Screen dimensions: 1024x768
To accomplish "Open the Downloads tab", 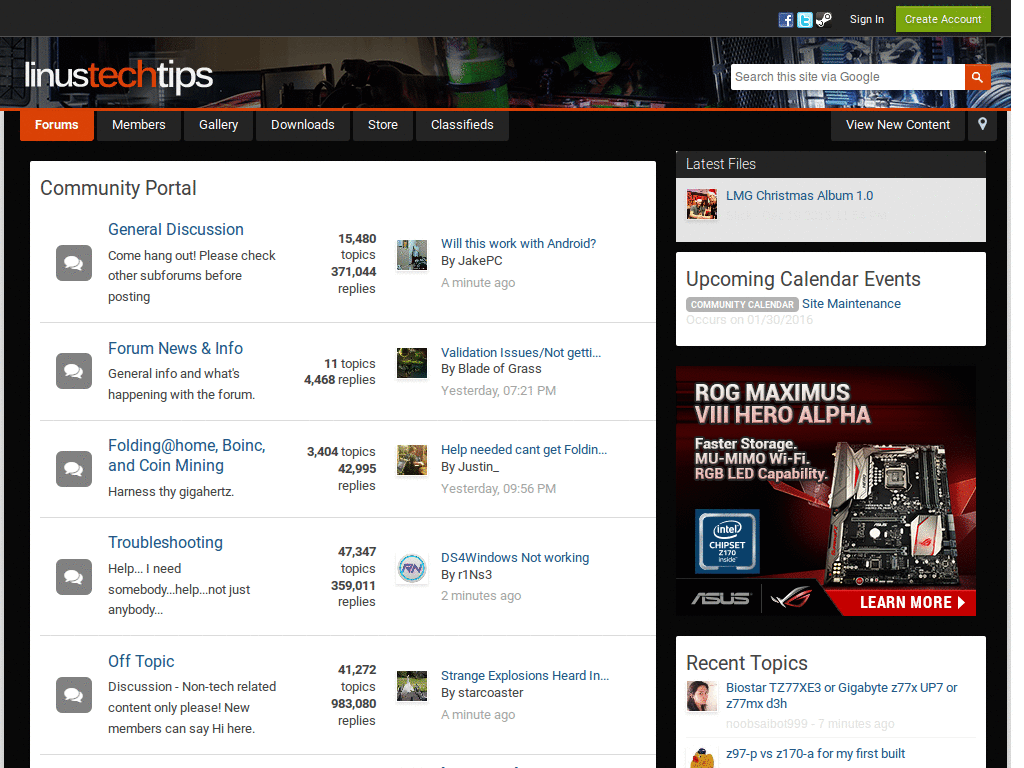I will (302, 125).
